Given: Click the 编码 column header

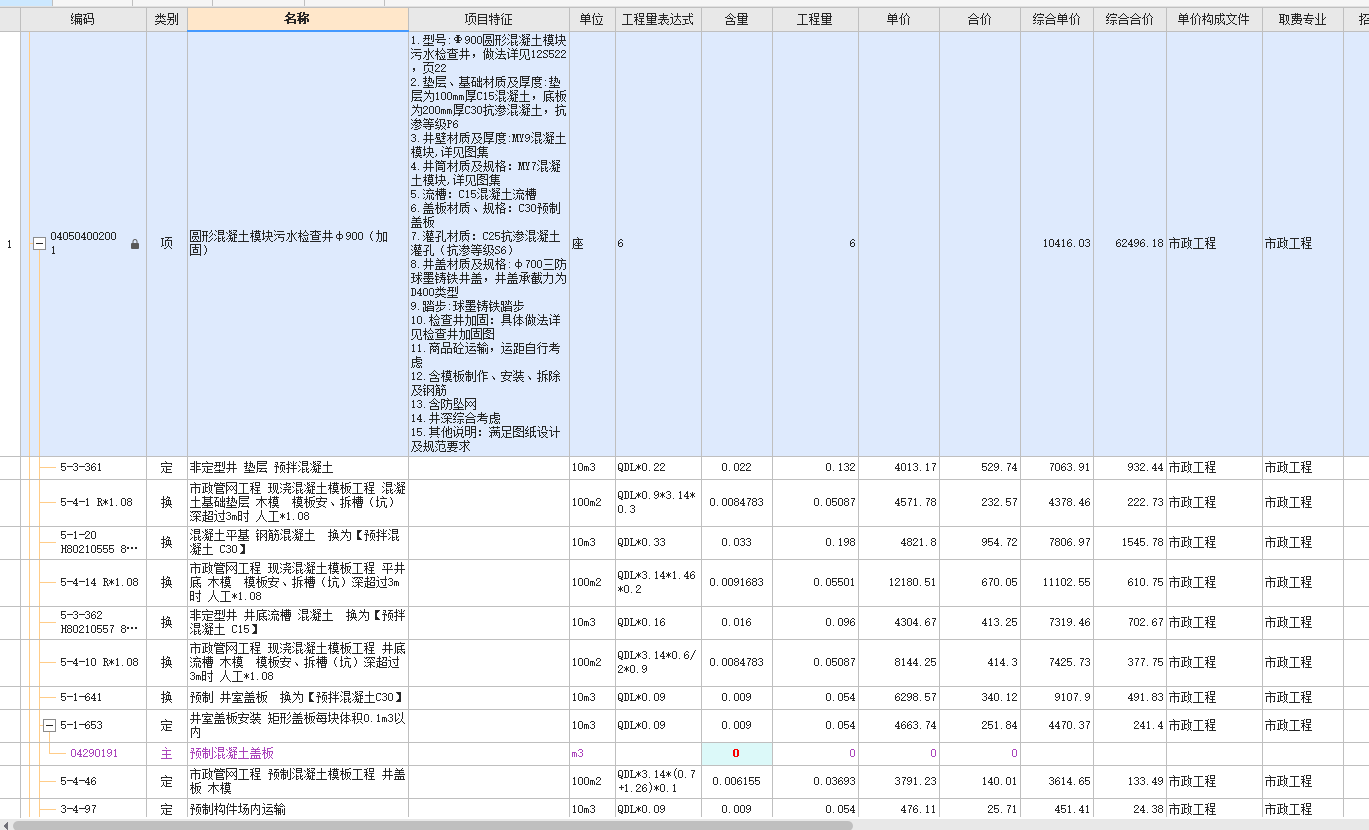Looking at the screenshot, I should click(83, 20).
